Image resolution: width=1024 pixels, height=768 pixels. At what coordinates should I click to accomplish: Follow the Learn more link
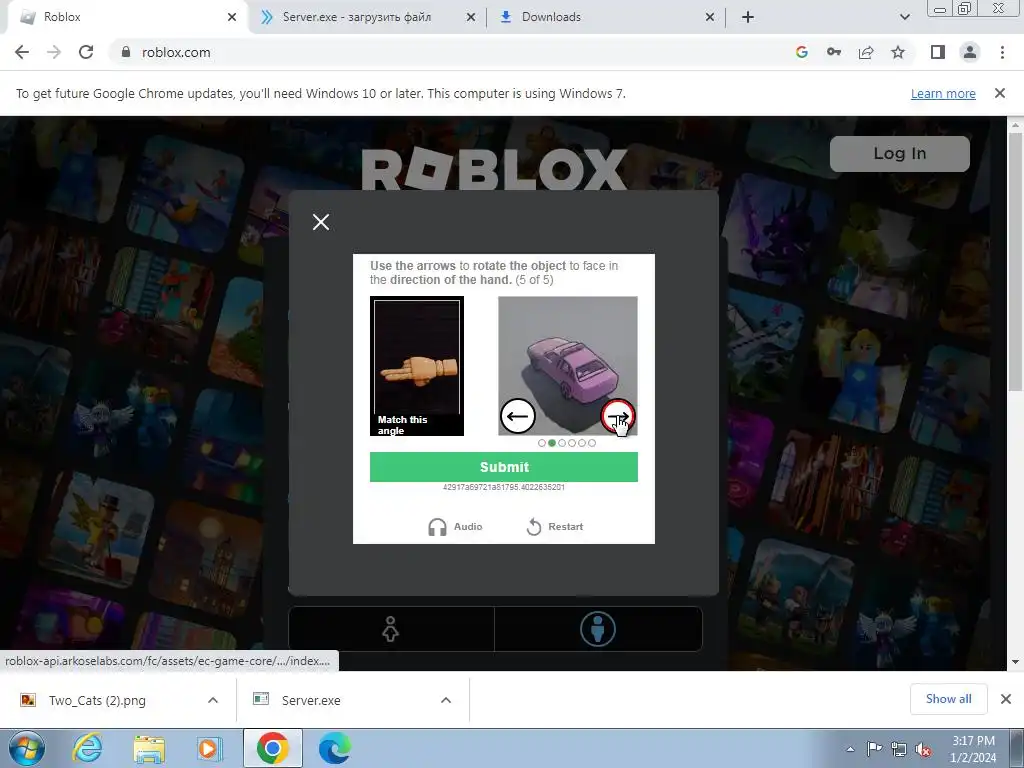[x=943, y=93]
